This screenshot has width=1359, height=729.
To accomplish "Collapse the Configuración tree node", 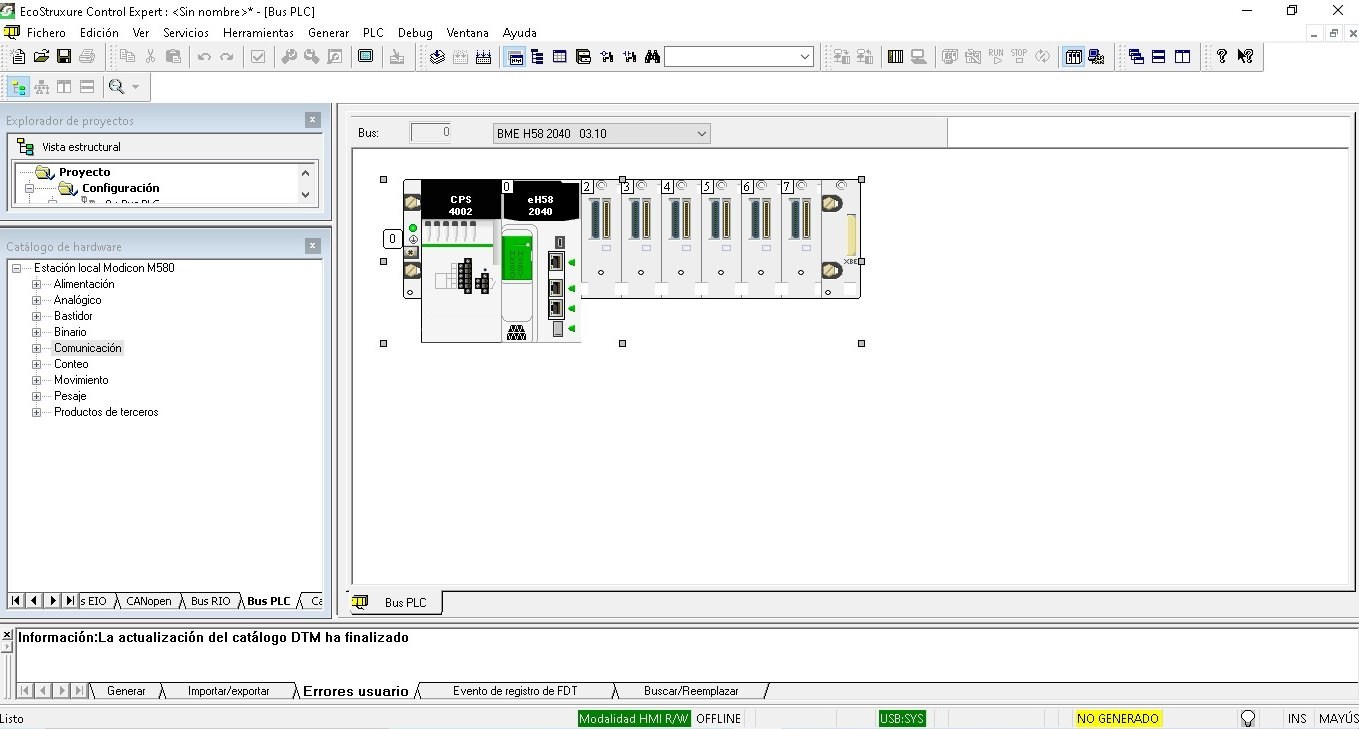I will click(29, 188).
